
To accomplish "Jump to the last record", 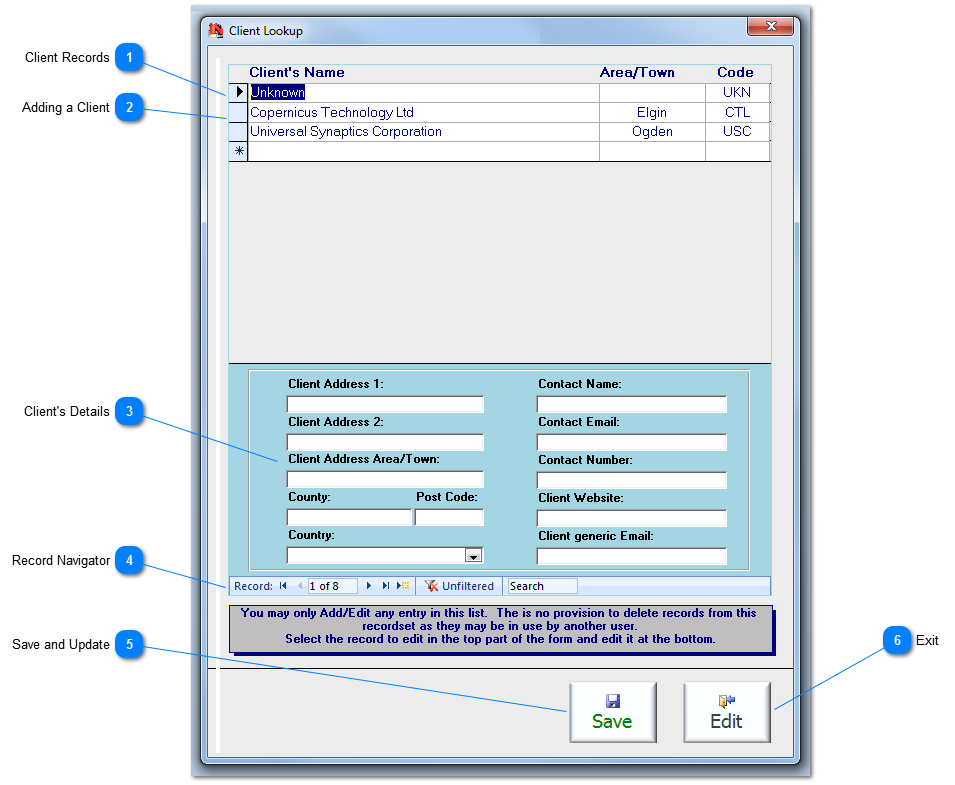I will [386, 586].
